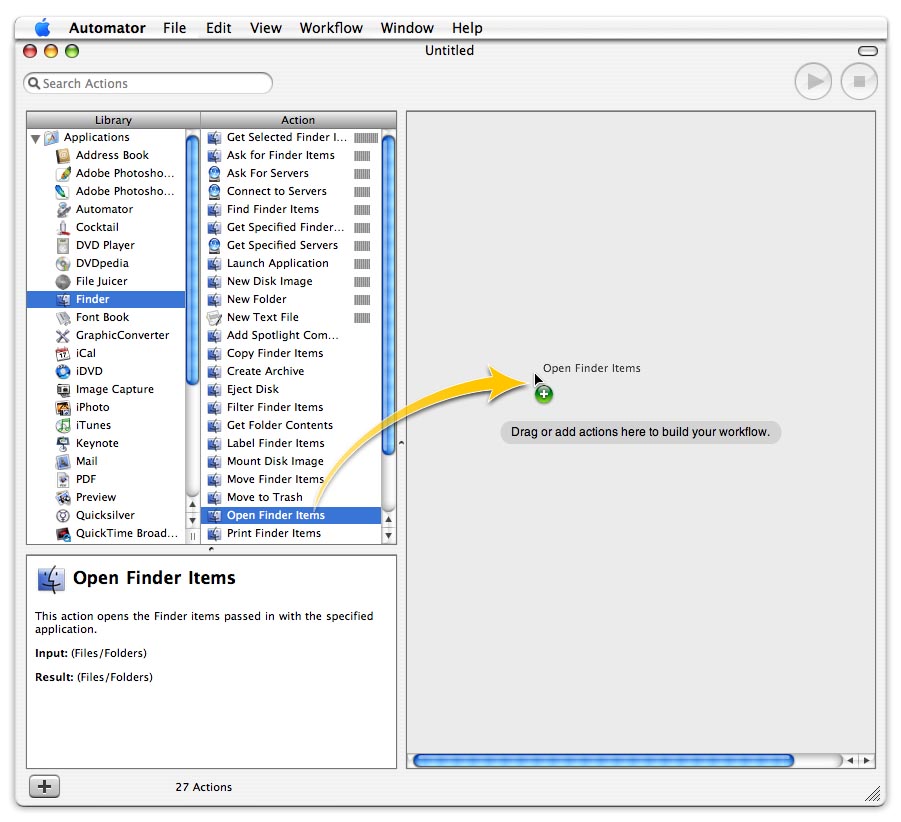Select Image Capture in the Library
This screenshot has height=822, width=901.
point(114,389)
